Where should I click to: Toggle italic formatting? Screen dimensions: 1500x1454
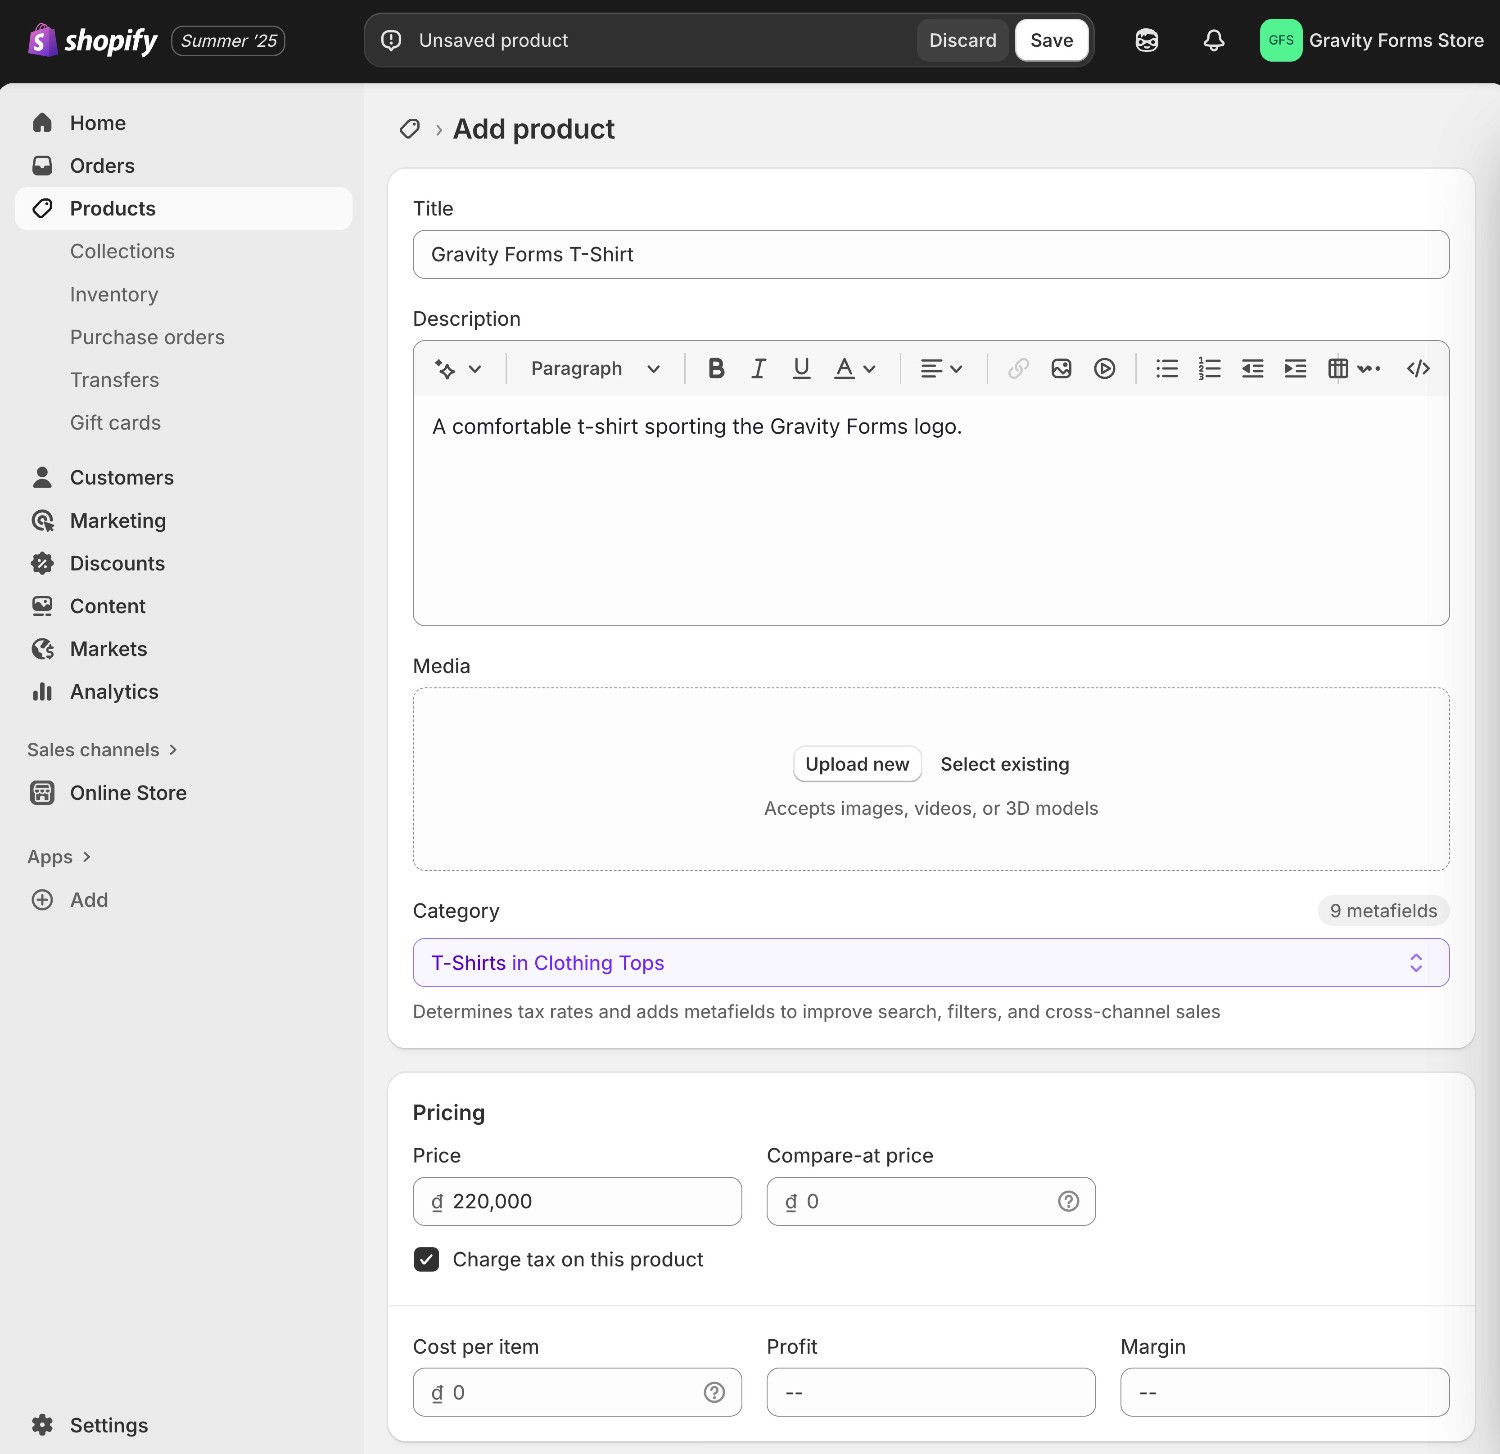coord(759,369)
